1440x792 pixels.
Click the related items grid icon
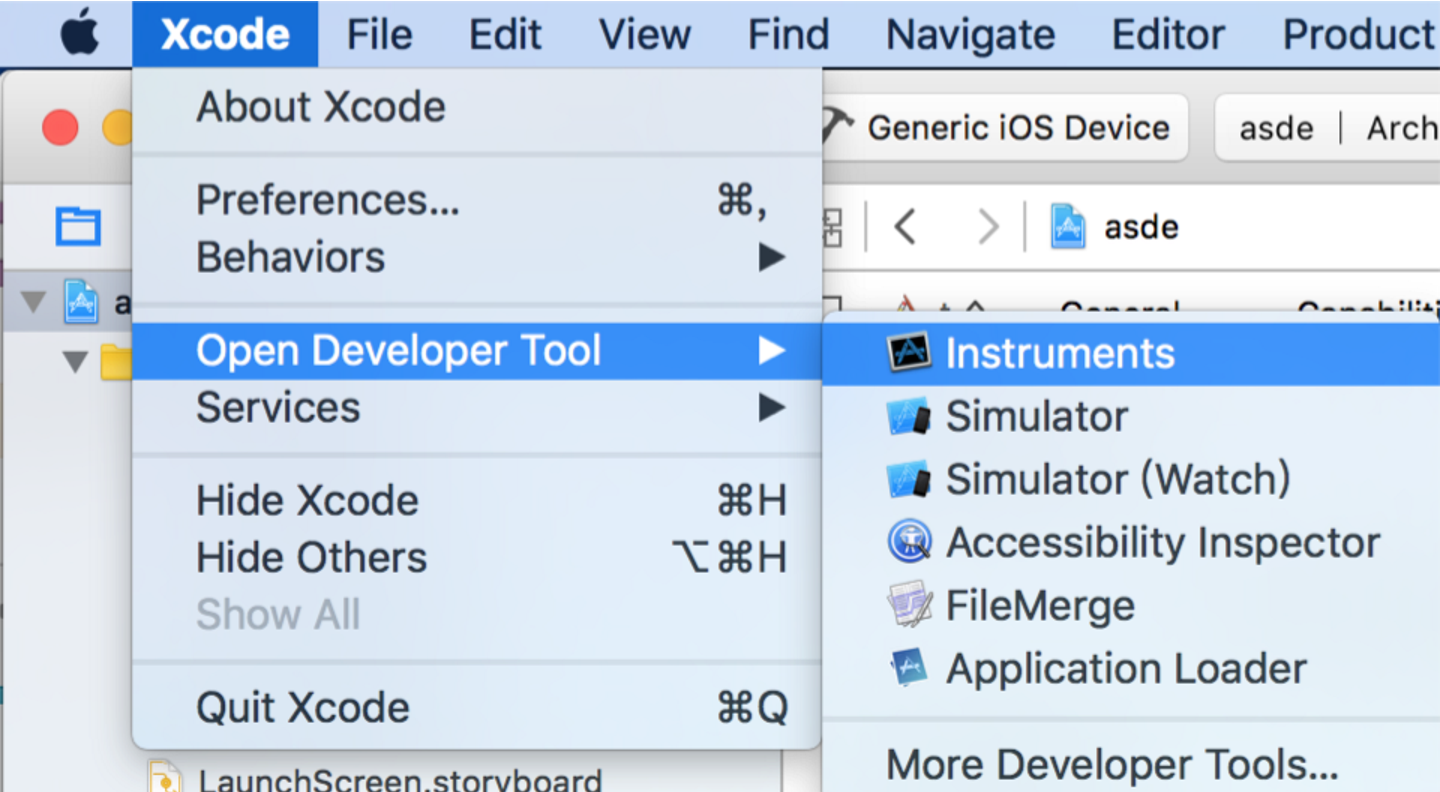point(833,227)
